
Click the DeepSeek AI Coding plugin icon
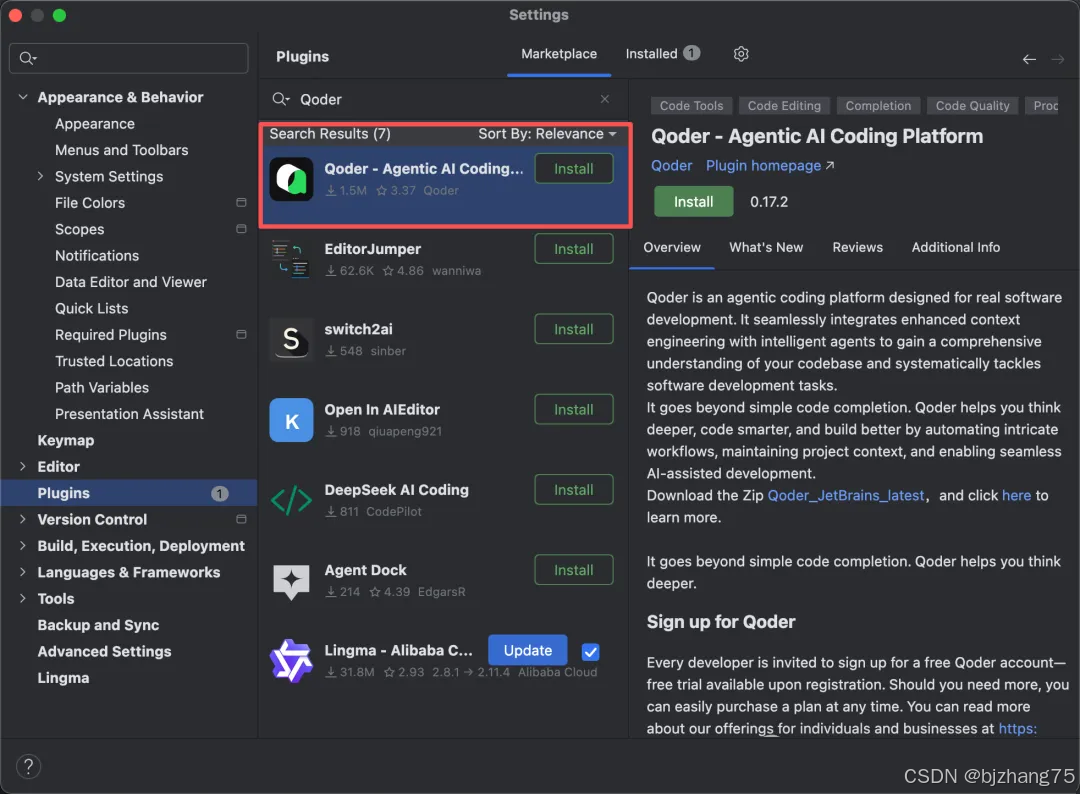click(291, 501)
